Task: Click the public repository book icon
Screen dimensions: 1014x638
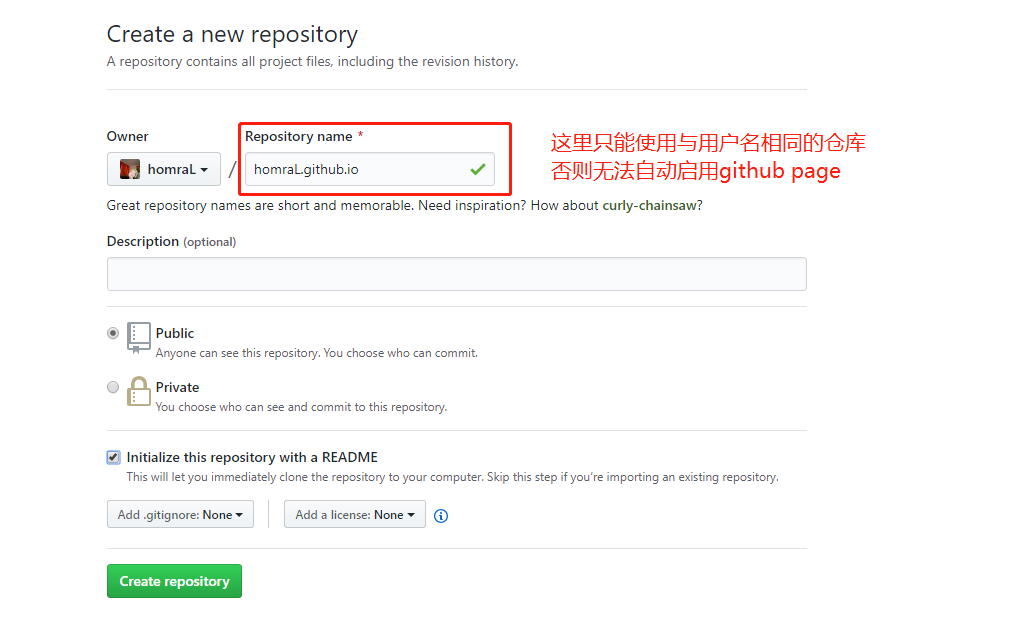Action: tap(139, 337)
